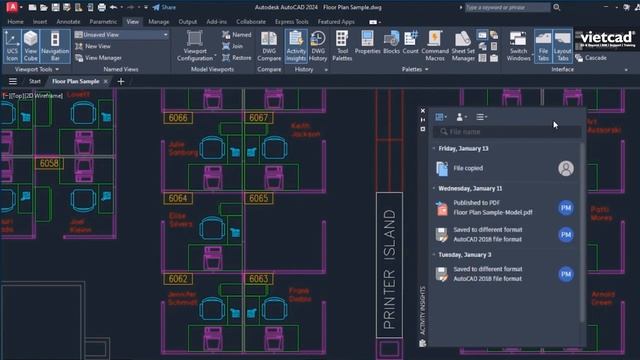Click the Share button

pos(164,7)
